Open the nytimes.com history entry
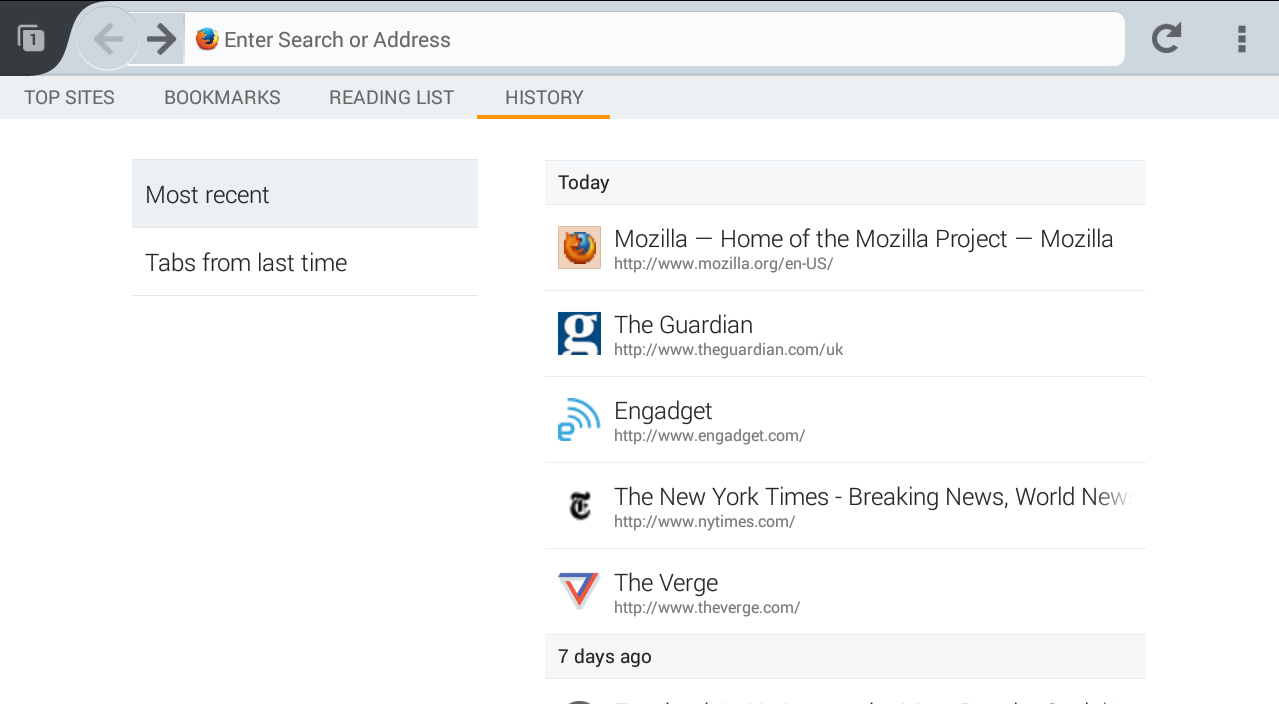The height and width of the screenshot is (704, 1279). point(860,505)
